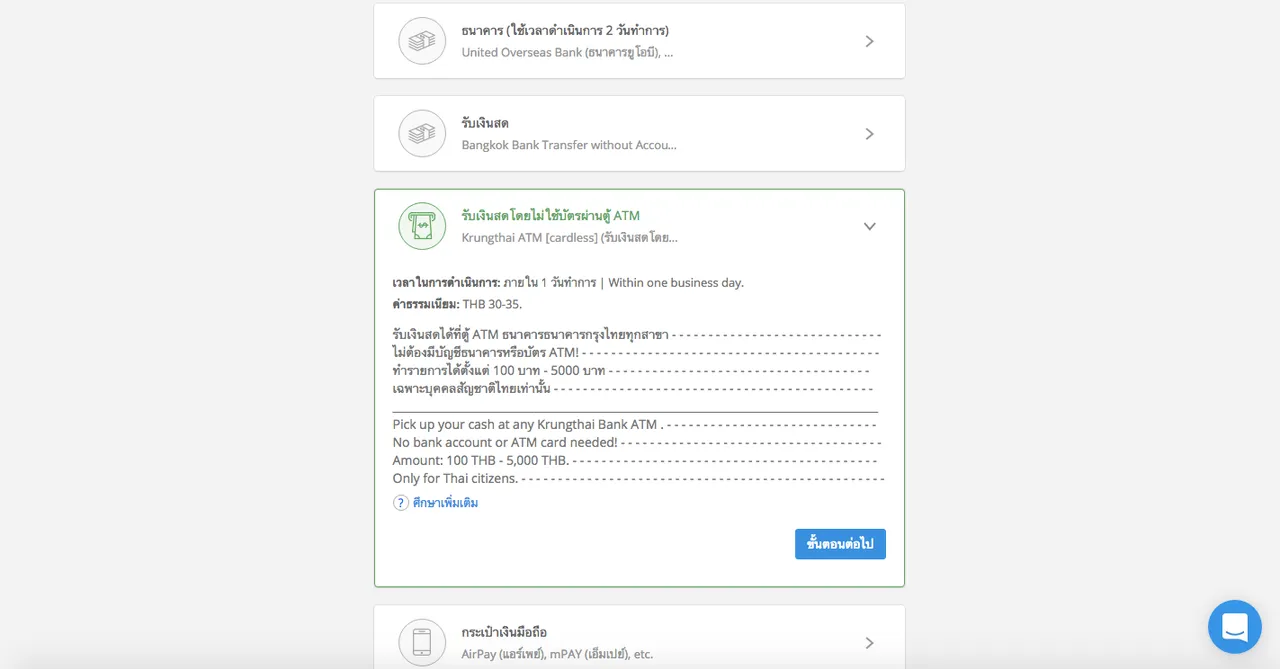Select ธนาคาร (ใช้เวลาดำเนินการ 2 วันทำการ) title
Viewport: 1280px width, 669px height.
565,30
